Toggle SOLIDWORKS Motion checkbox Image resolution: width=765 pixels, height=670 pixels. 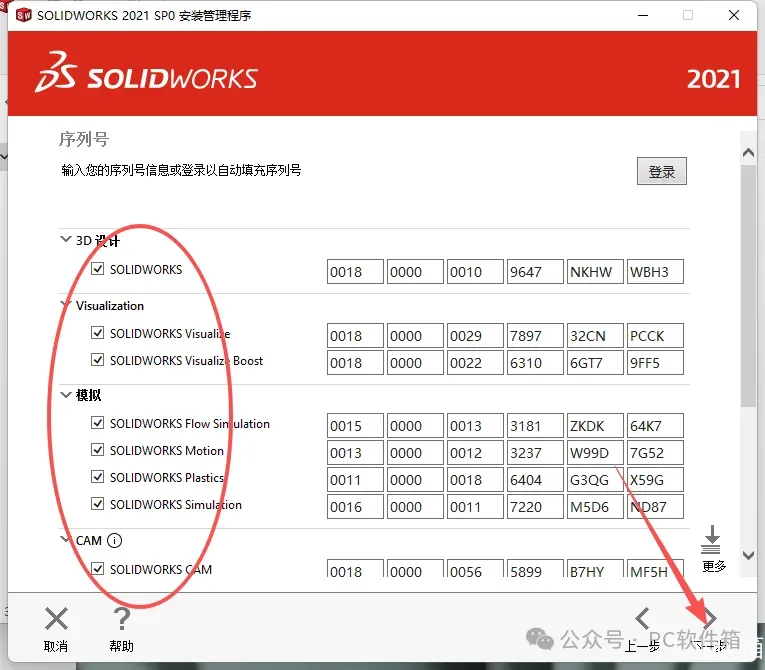pyautogui.click(x=98, y=449)
